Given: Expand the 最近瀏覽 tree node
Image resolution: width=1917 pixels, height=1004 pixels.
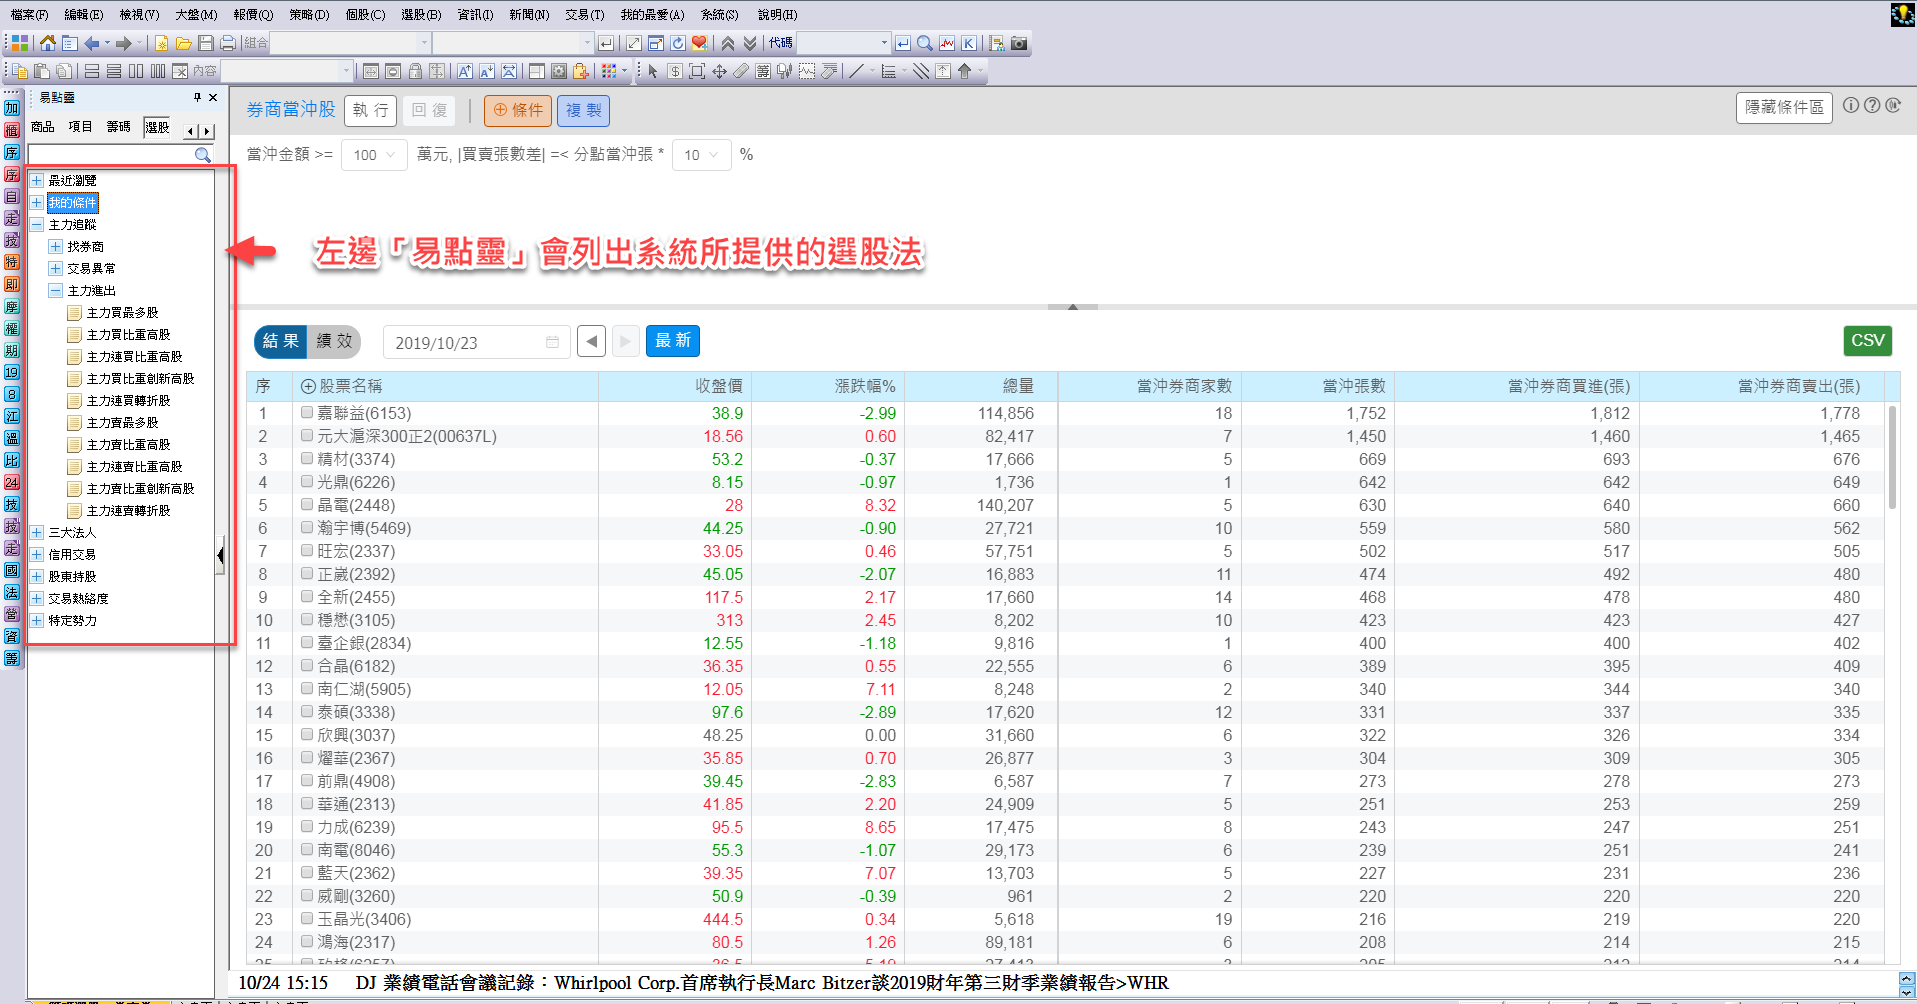Looking at the screenshot, I should point(37,181).
